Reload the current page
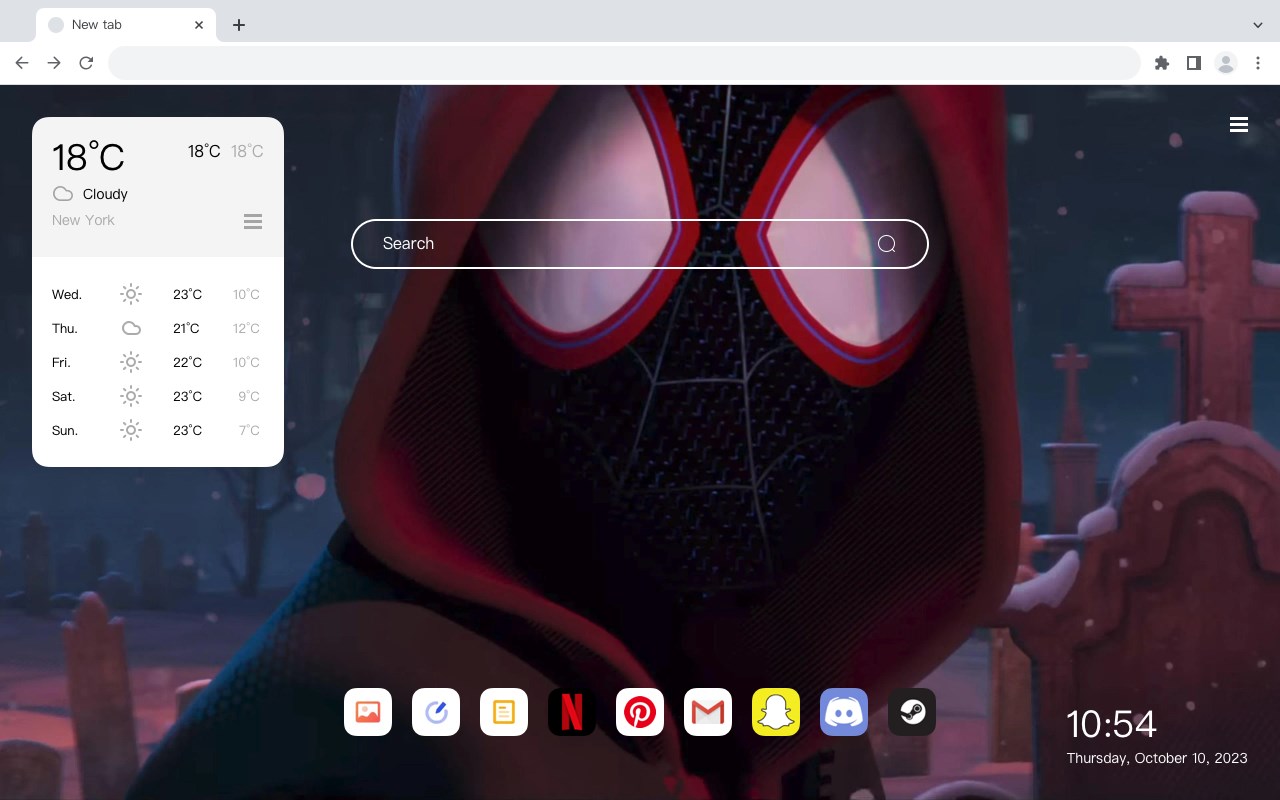The image size is (1280, 800). pyautogui.click(x=86, y=63)
